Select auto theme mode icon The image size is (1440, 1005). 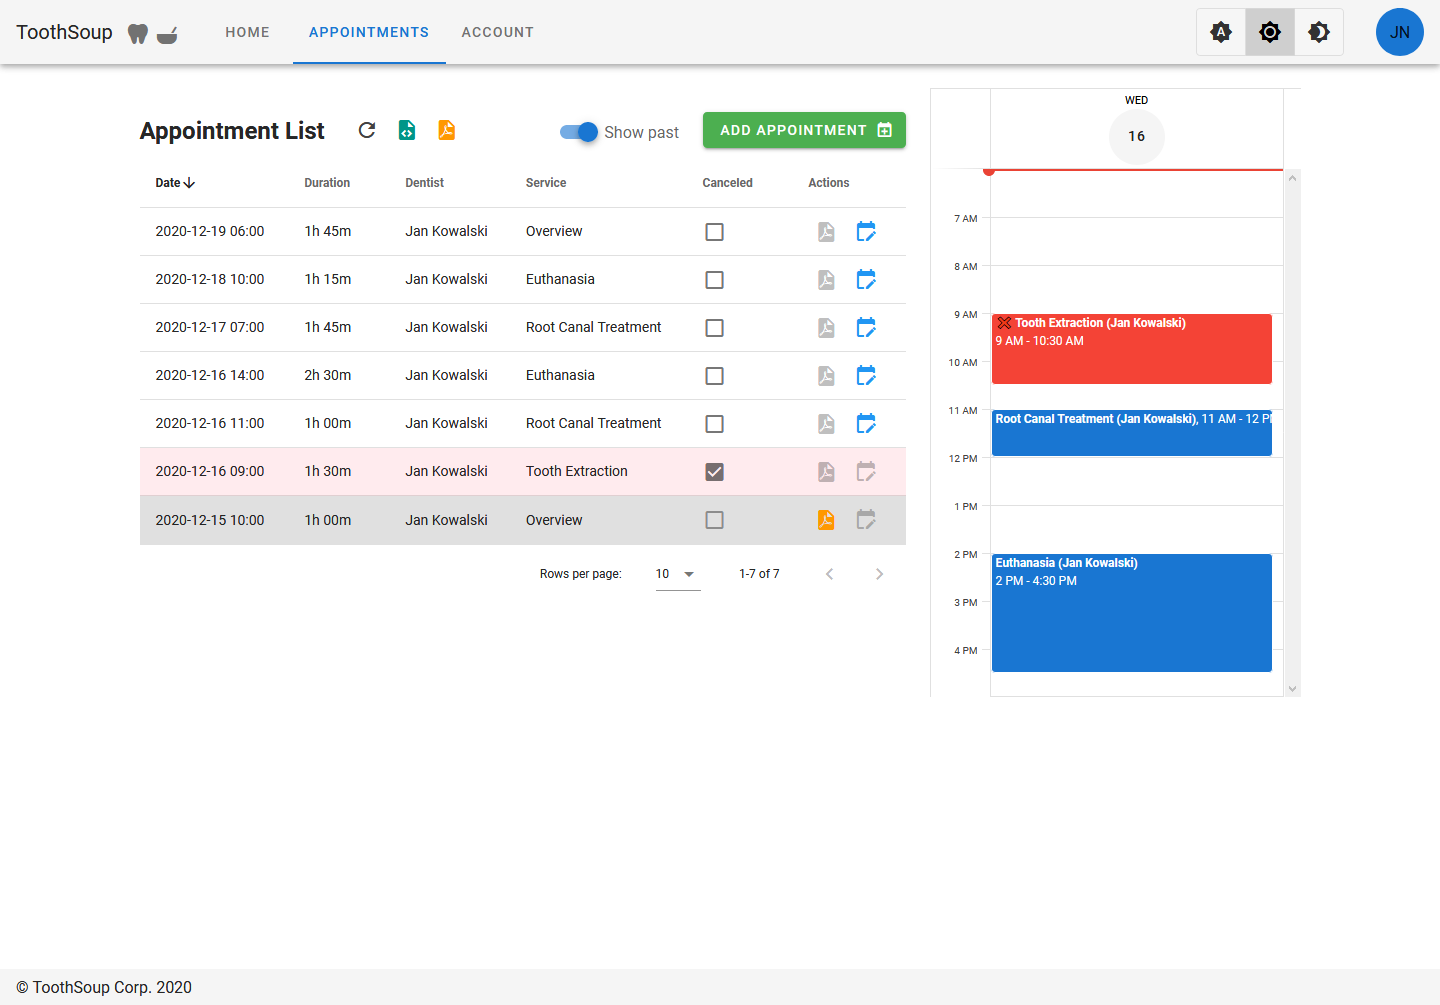[1221, 32]
